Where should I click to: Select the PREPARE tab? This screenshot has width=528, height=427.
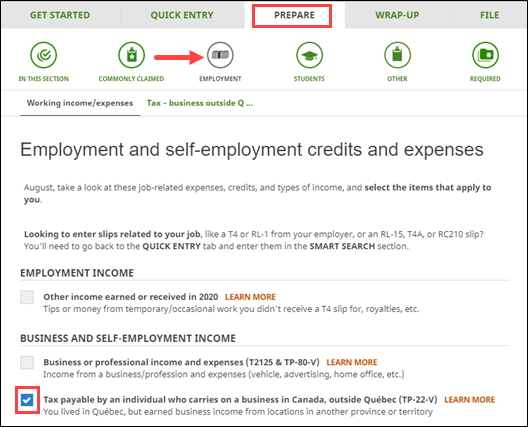tap(294, 15)
